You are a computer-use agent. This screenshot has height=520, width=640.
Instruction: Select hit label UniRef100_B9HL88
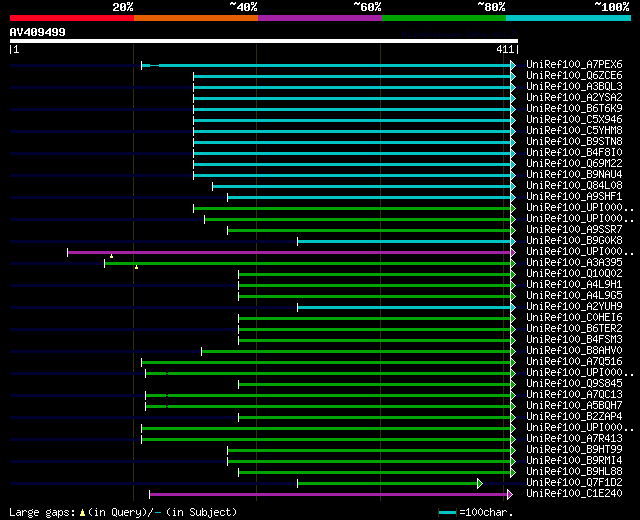pyautogui.click(x=574, y=472)
